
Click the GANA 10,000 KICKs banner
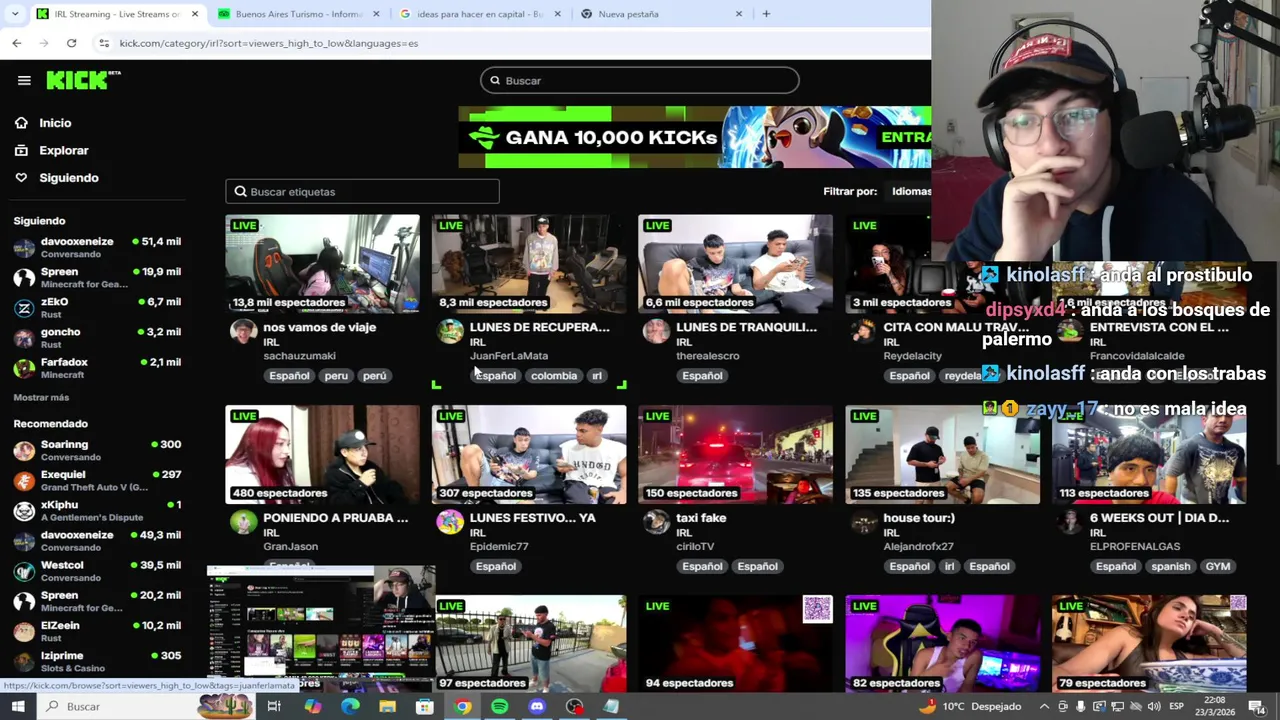coord(694,137)
